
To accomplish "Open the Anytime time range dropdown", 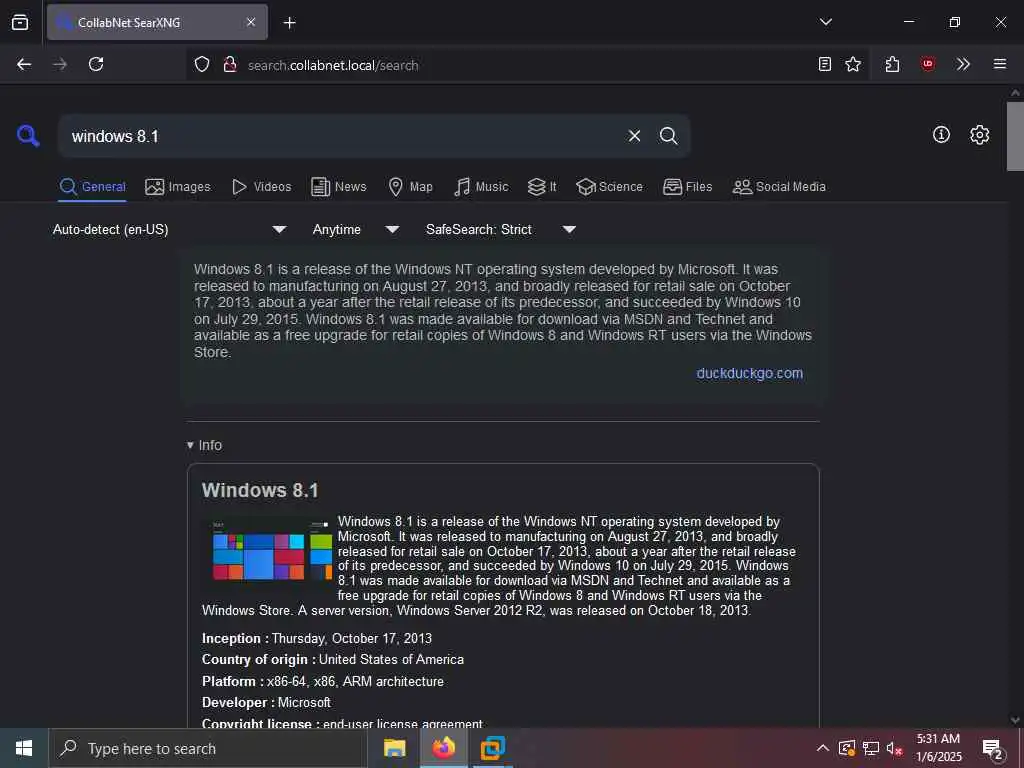I will (x=355, y=229).
